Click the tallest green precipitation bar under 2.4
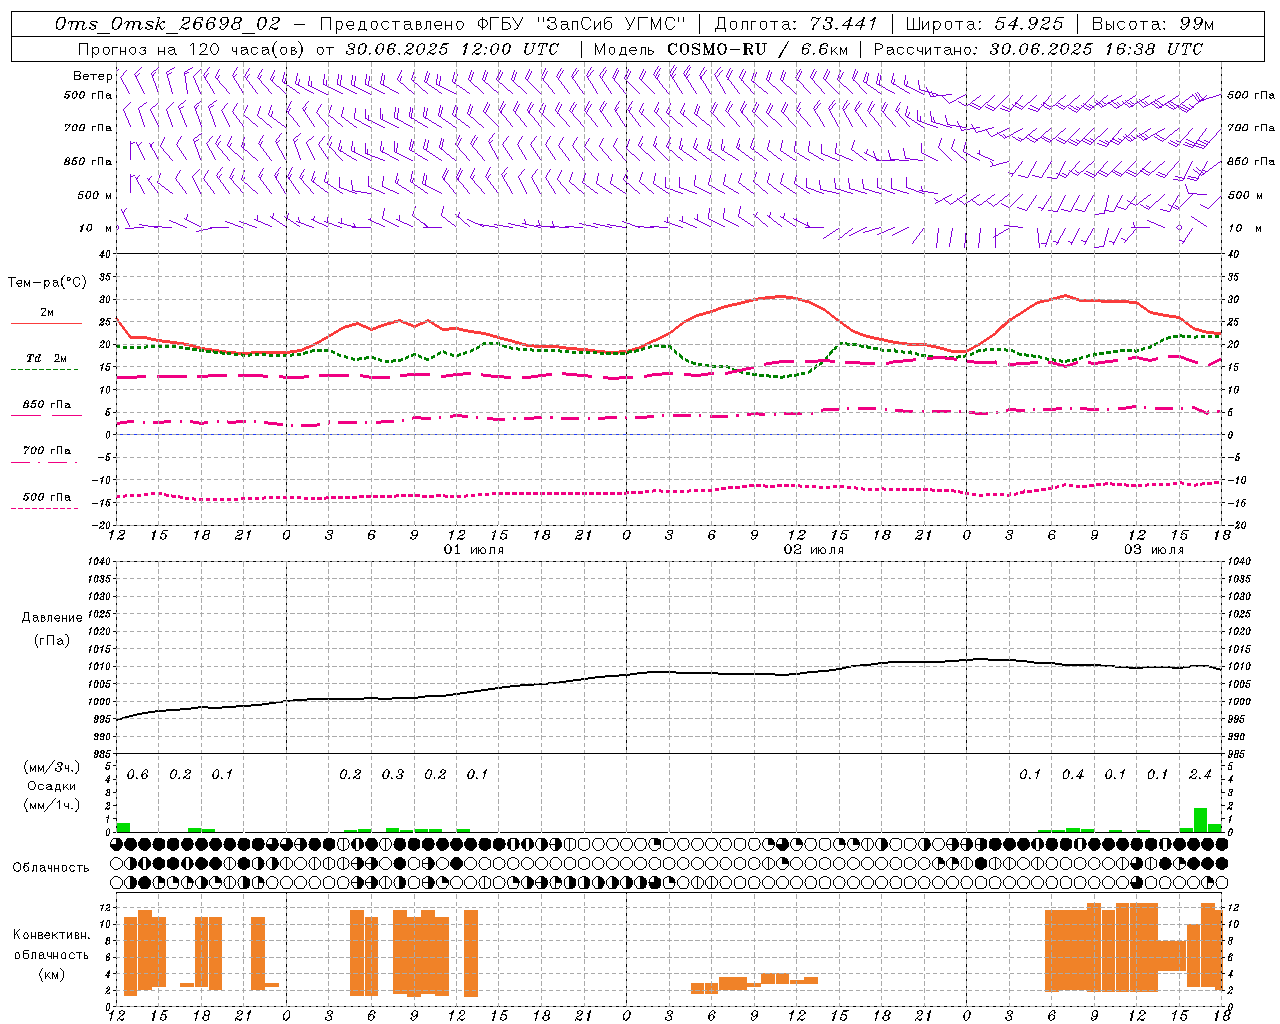 pyautogui.click(x=1201, y=820)
